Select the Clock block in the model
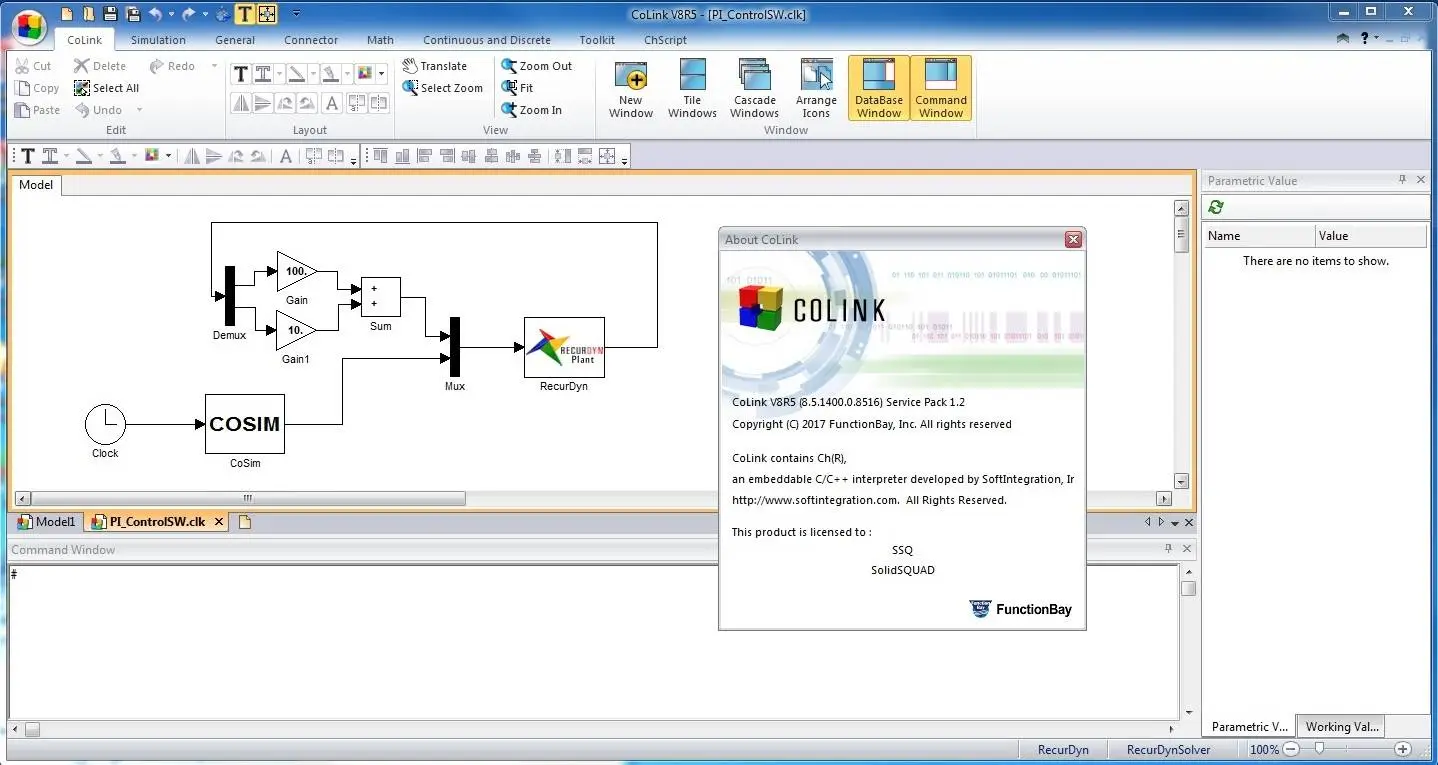Viewport: 1438px width, 765px height. 105,424
